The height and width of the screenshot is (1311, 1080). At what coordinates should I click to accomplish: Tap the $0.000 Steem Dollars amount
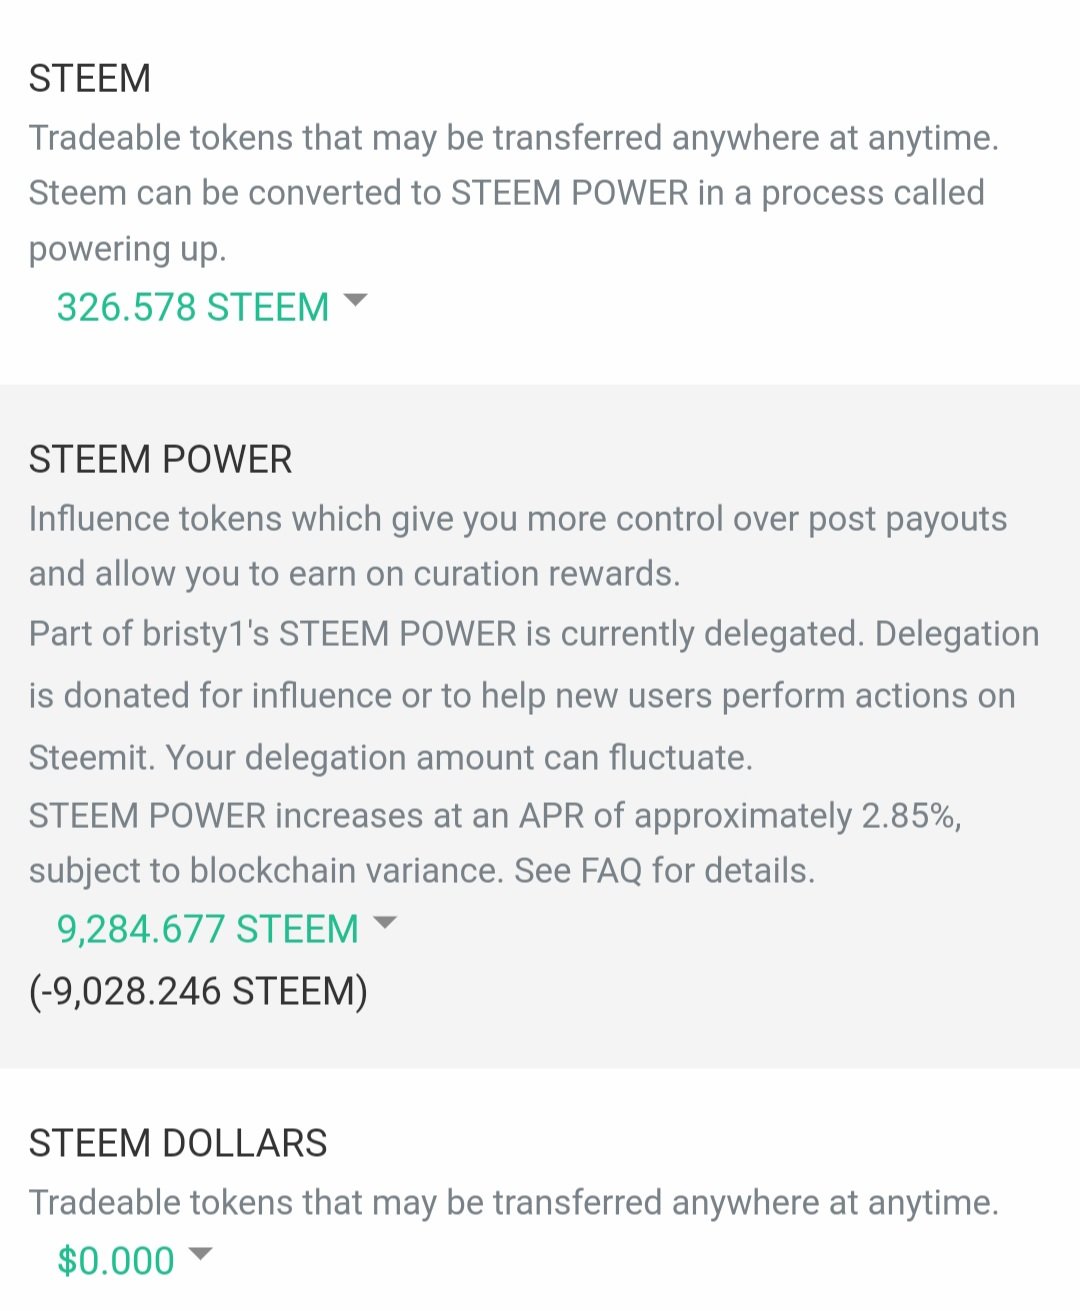(x=116, y=1261)
